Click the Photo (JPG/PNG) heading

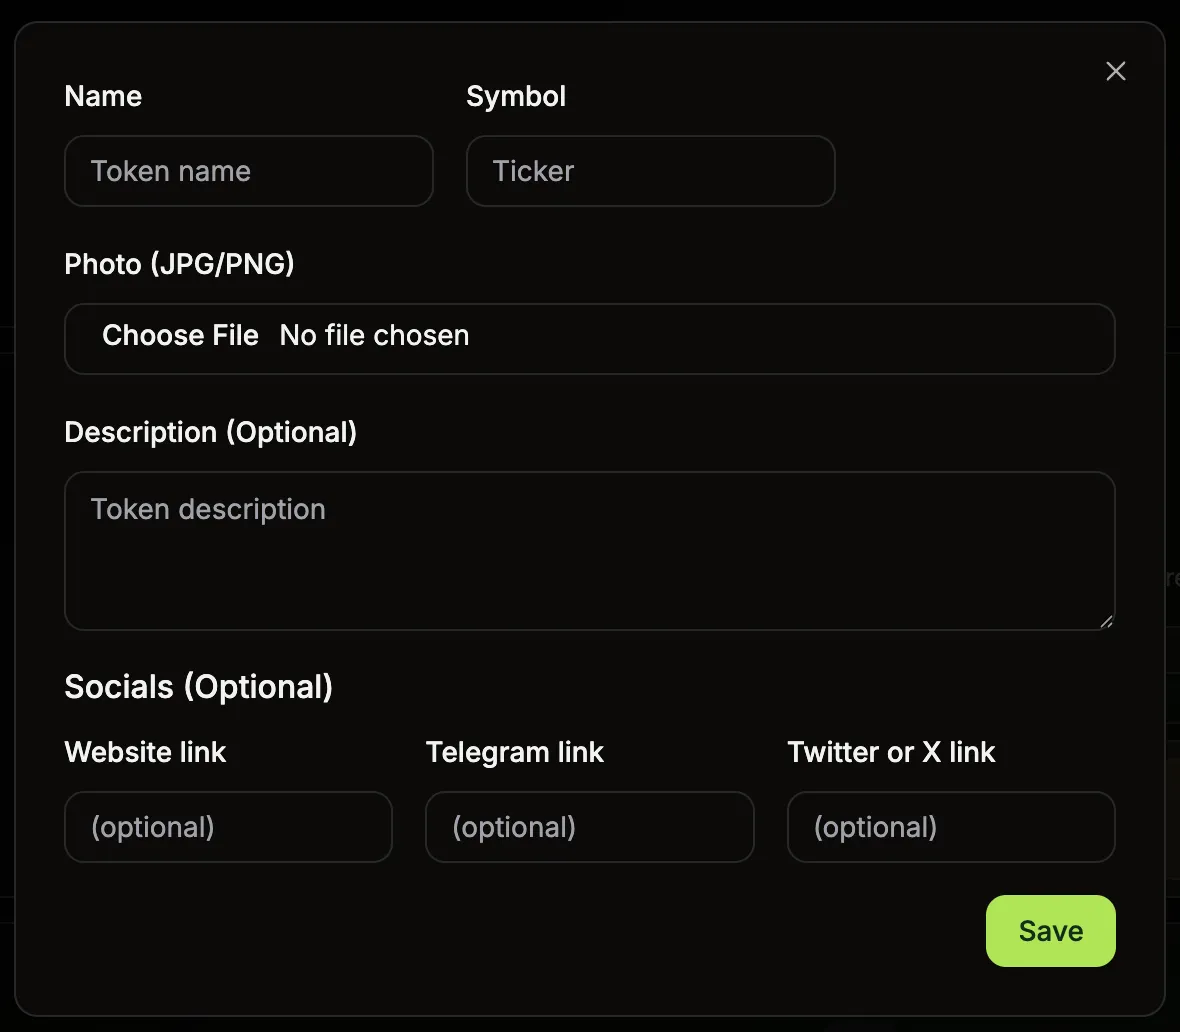[x=179, y=263]
